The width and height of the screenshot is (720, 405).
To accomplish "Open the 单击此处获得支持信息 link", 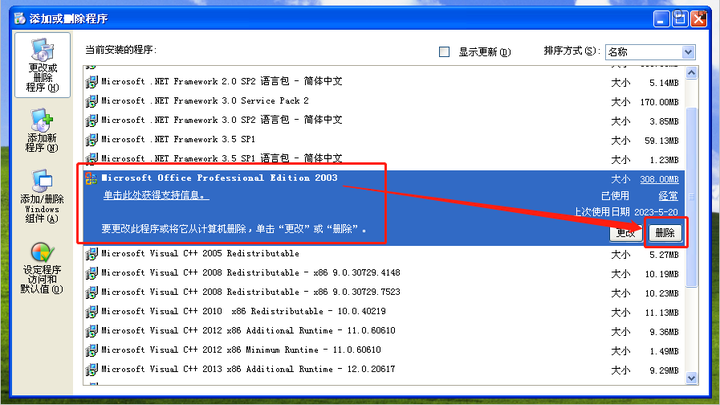I will coord(156,196).
